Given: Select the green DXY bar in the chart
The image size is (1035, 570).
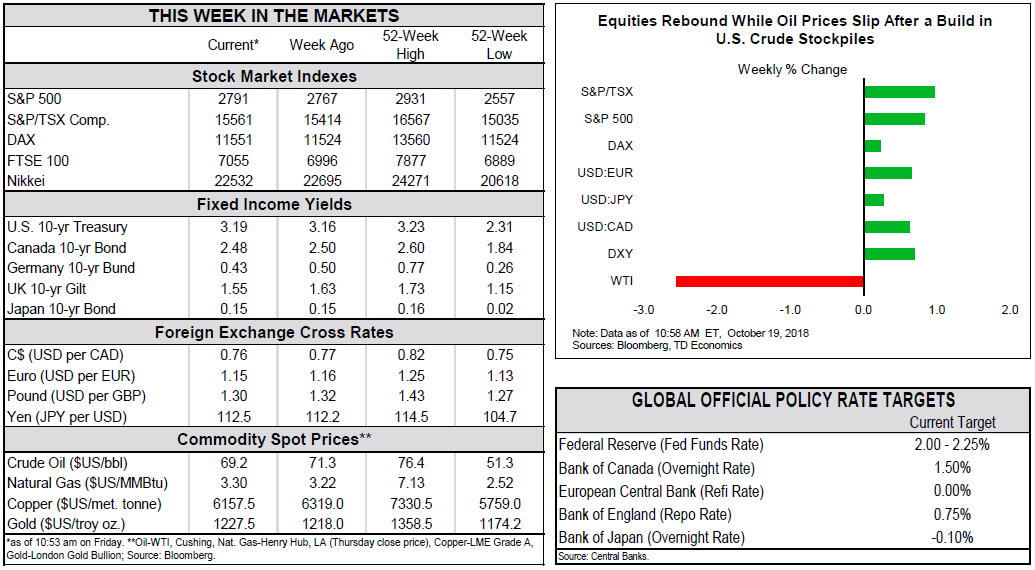Looking at the screenshot, I should [x=889, y=254].
